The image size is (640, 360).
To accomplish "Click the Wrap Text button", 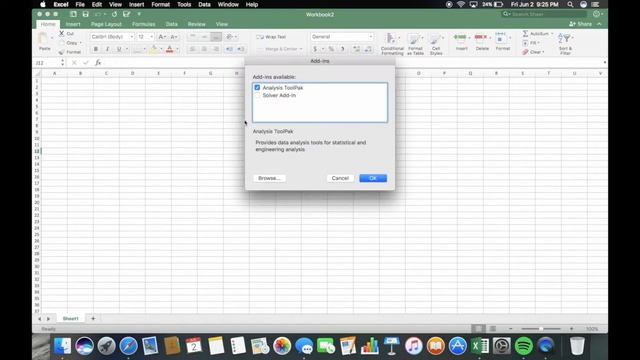I will tap(271, 37).
